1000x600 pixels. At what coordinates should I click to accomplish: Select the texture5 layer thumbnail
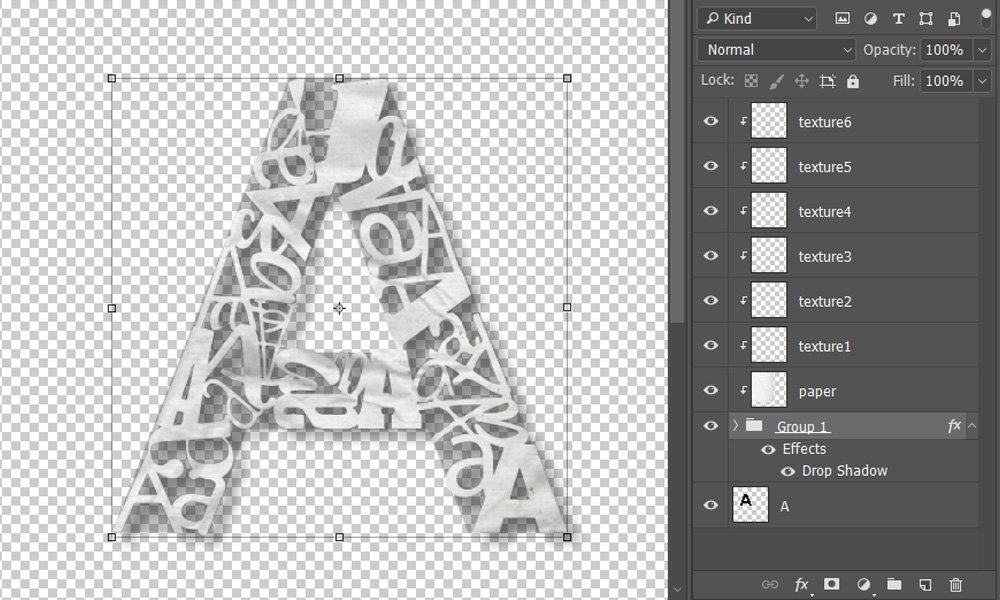[769, 165]
